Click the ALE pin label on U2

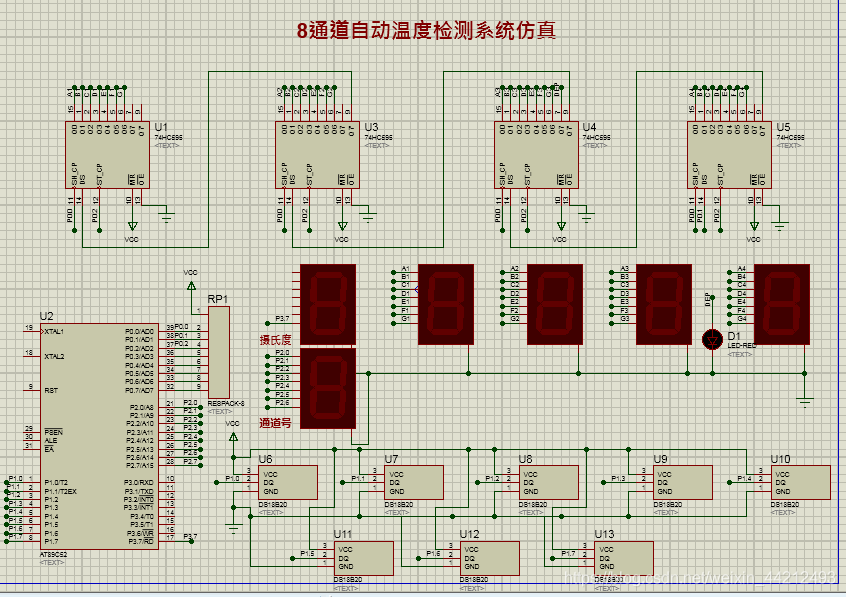point(51,440)
